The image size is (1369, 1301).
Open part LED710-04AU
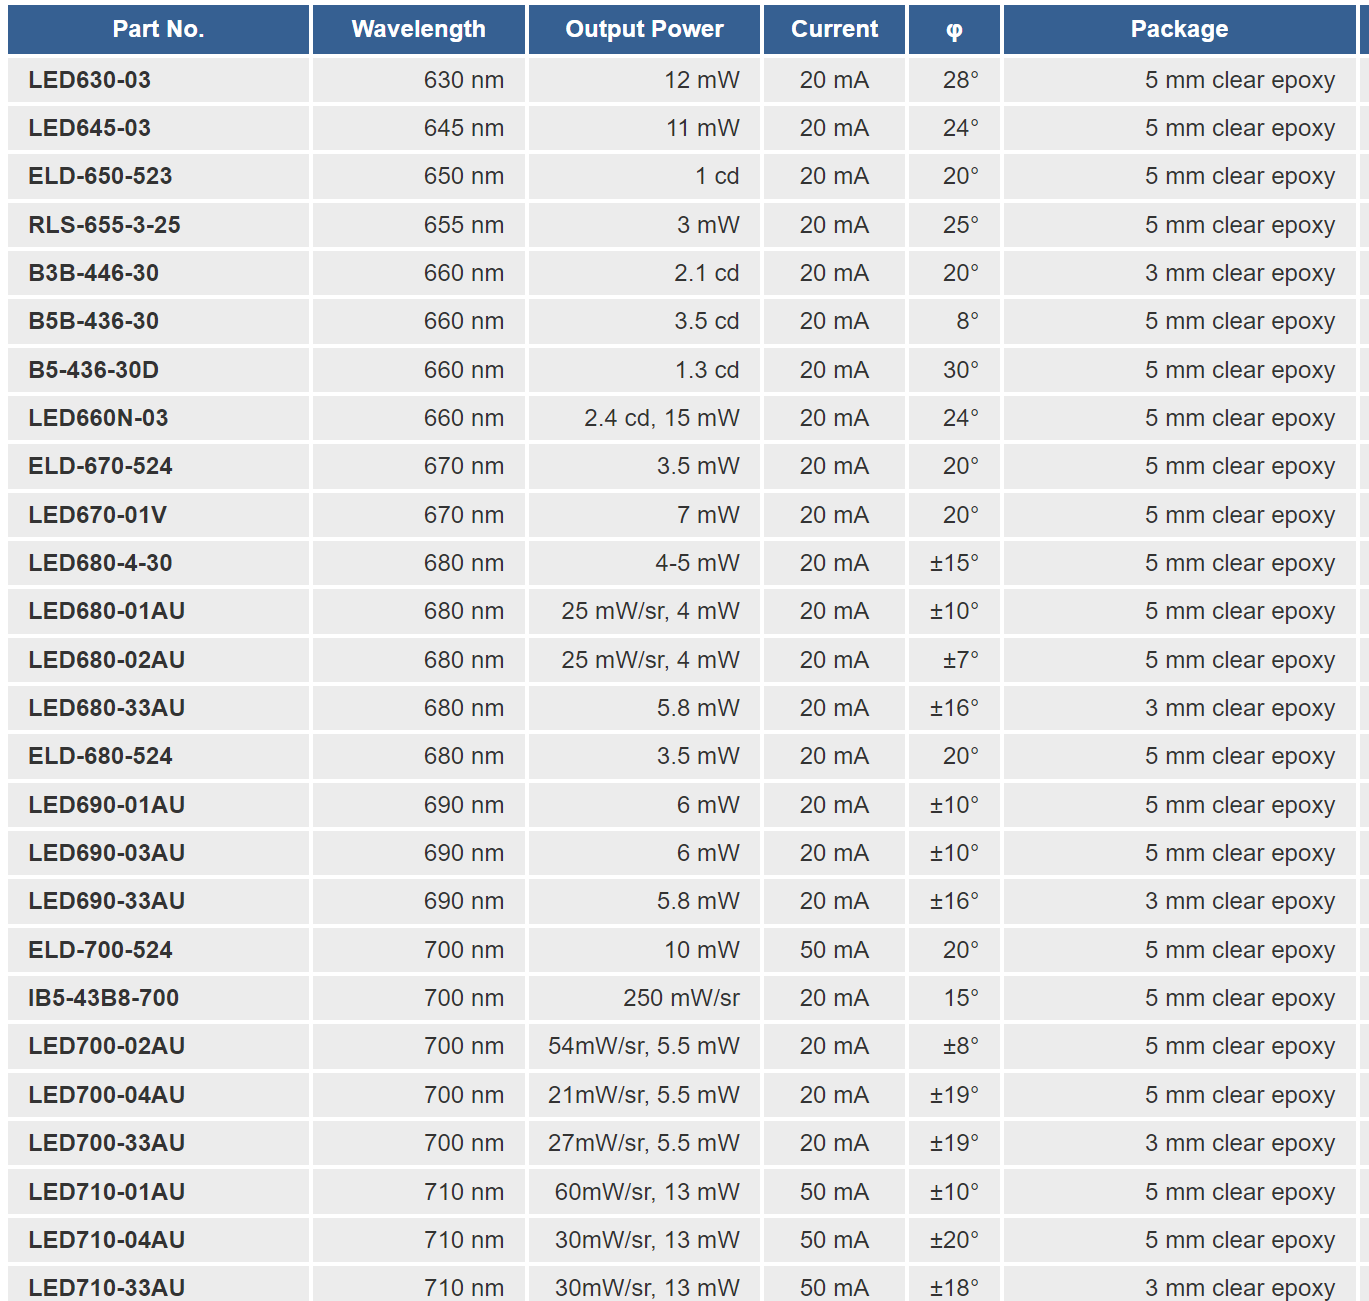click(x=107, y=1240)
